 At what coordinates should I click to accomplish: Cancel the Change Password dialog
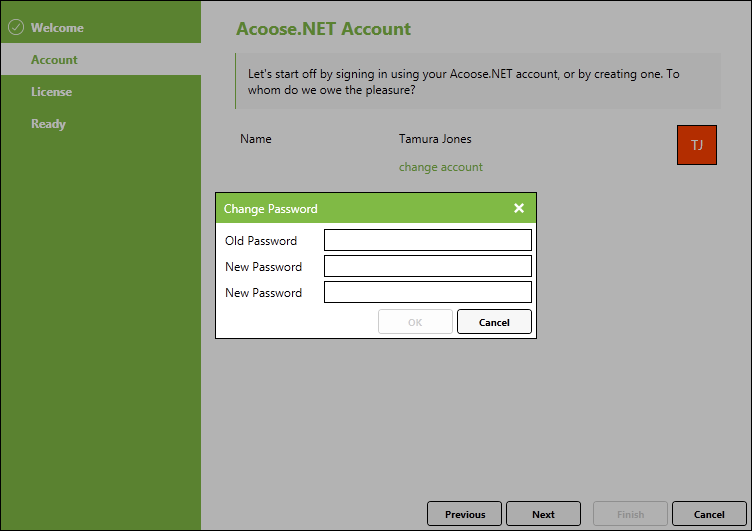click(494, 322)
